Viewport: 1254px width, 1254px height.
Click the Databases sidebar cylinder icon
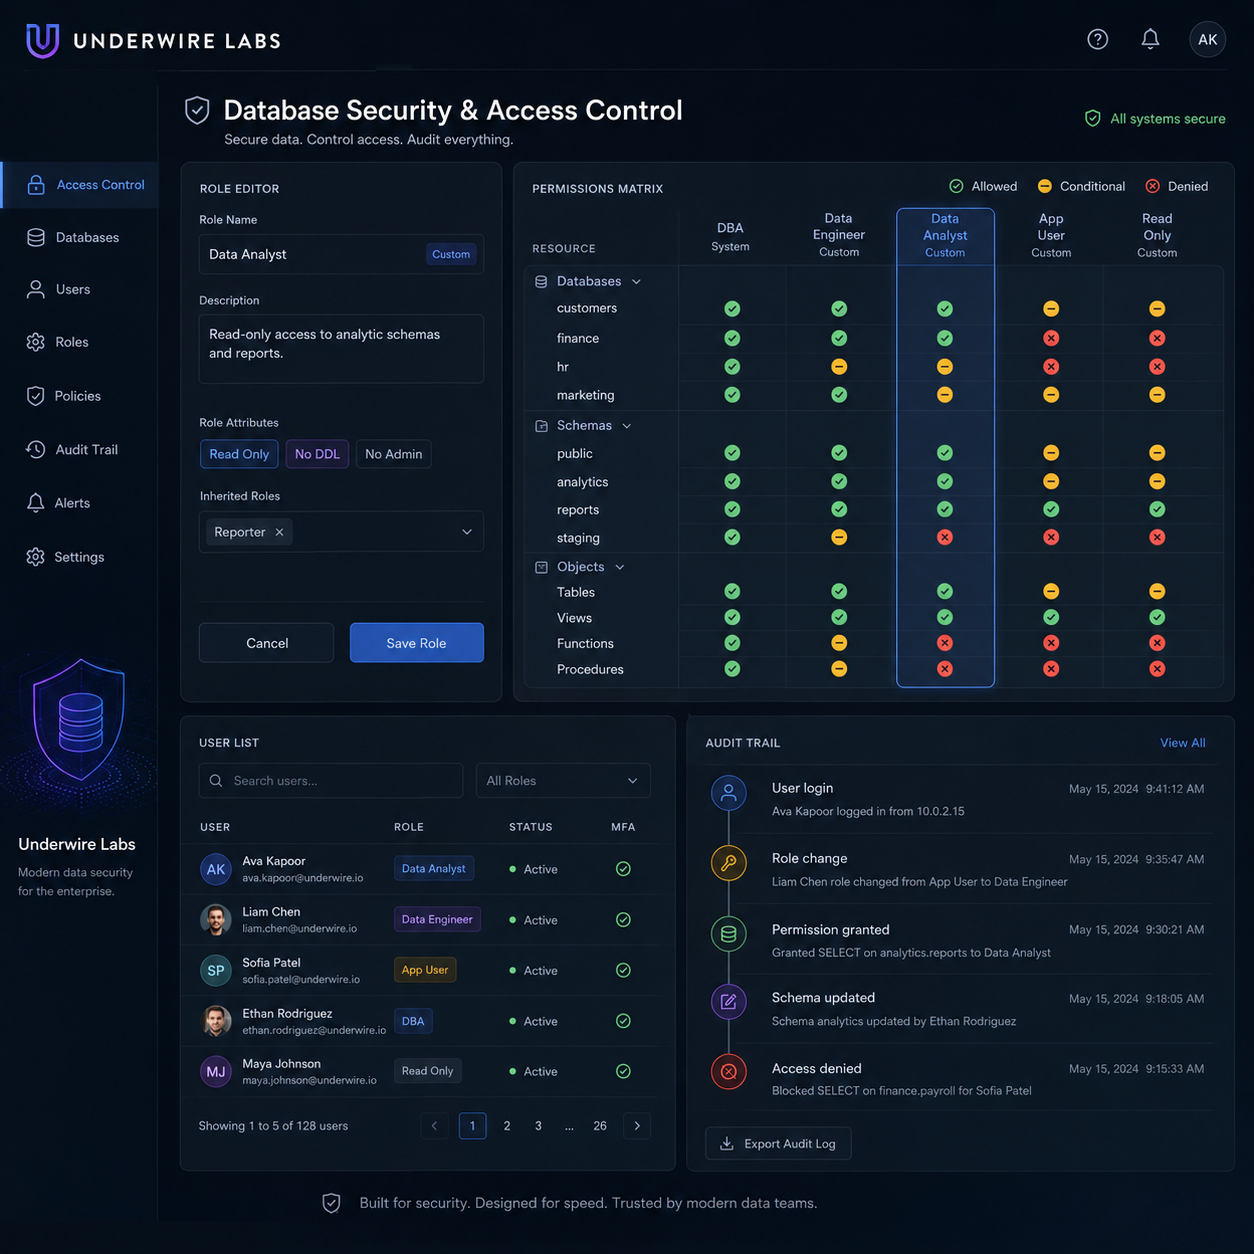tap(36, 237)
